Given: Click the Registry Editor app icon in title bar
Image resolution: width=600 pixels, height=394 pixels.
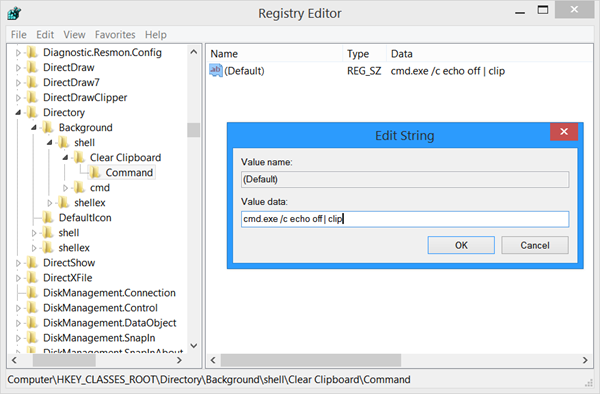Looking at the screenshot, I should coord(14,13).
